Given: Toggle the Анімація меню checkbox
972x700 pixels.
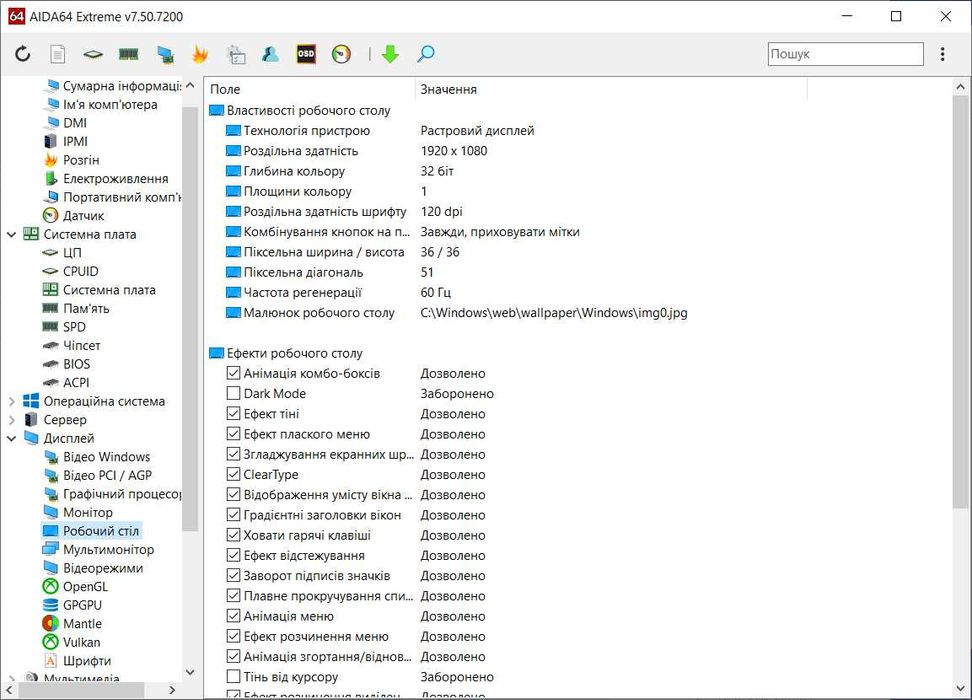Looking at the screenshot, I should 233,616.
